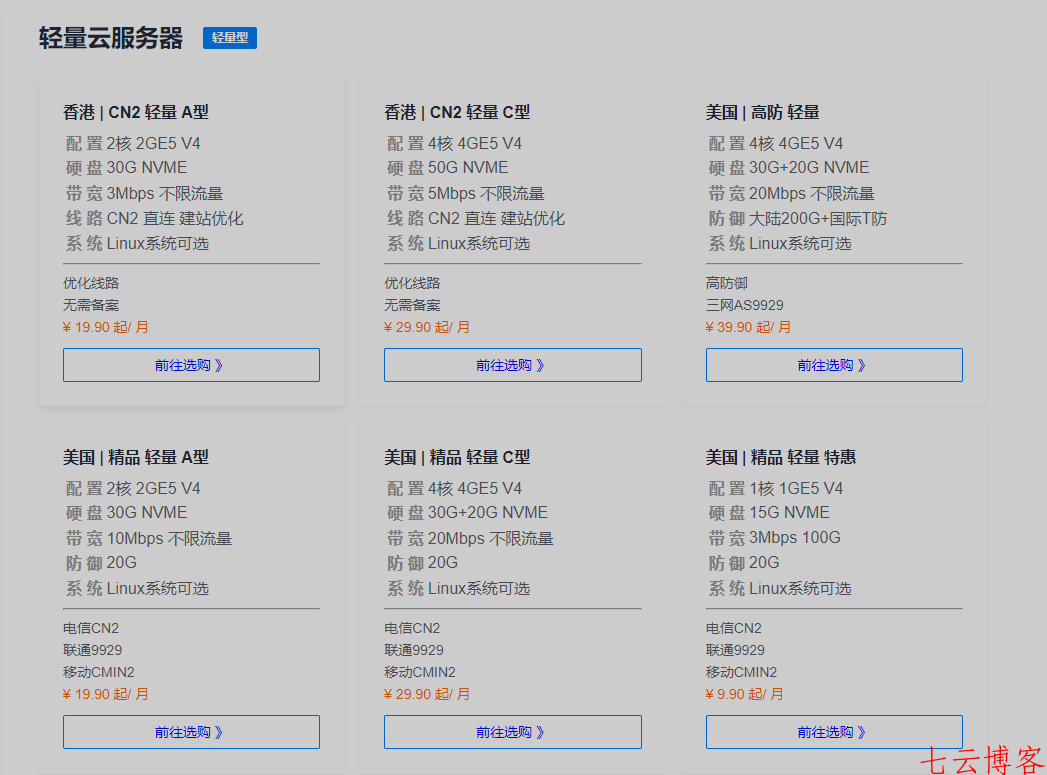This screenshot has height=775, width=1047.
Task: Click the 带宽 3Mbps 不限流量 line
Action: (144, 194)
